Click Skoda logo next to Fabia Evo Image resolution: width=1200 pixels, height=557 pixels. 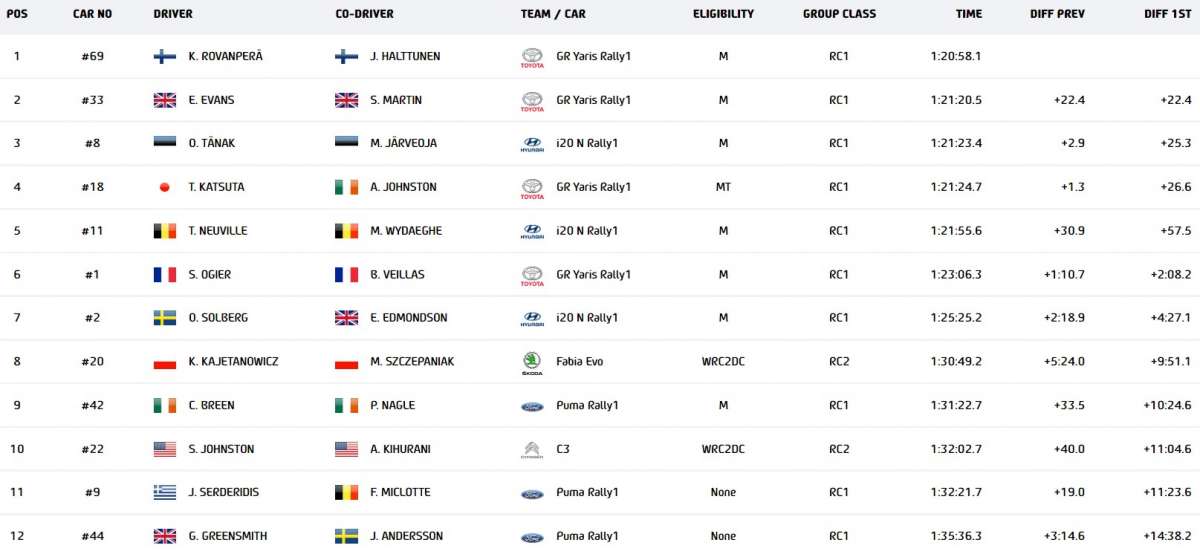[x=532, y=362]
